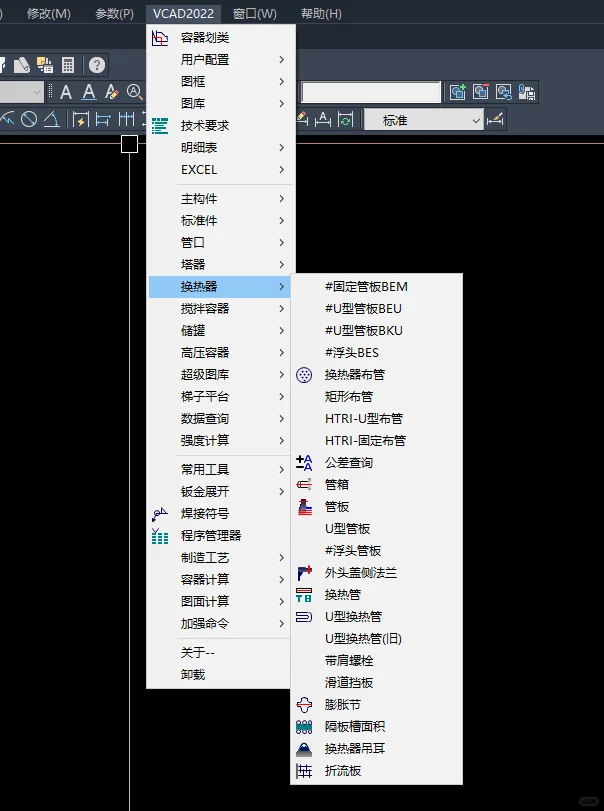604x811 pixels.
Task: Select 换热器布管 in the submenu
Action: (376, 375)
